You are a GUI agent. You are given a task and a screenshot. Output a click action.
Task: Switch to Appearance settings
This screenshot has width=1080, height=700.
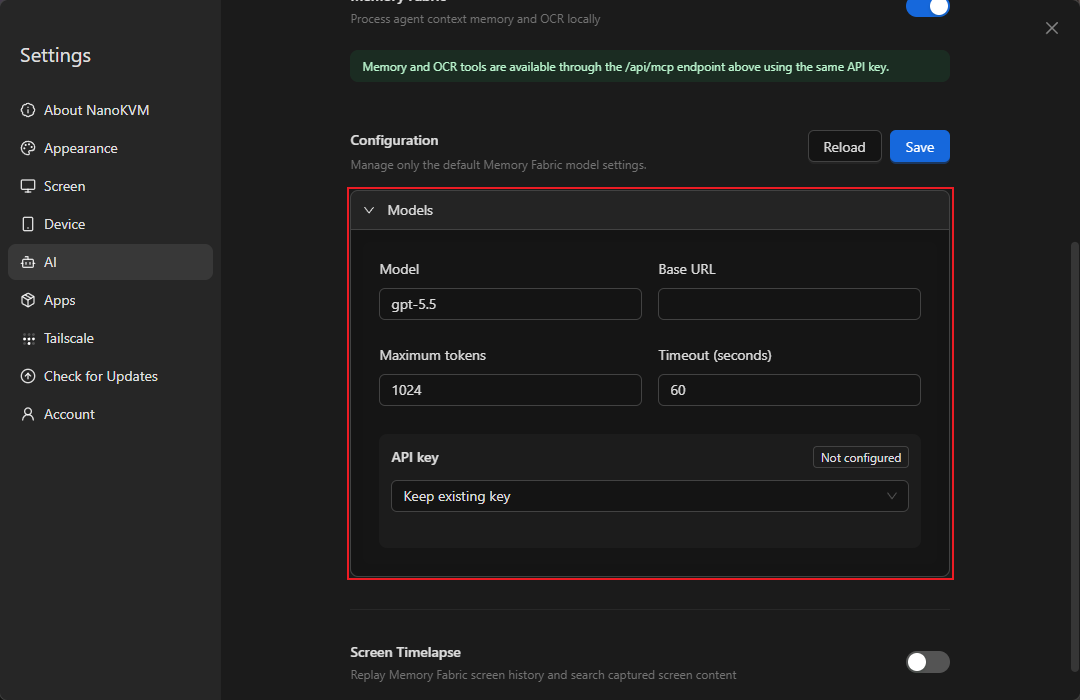[110, 148]
